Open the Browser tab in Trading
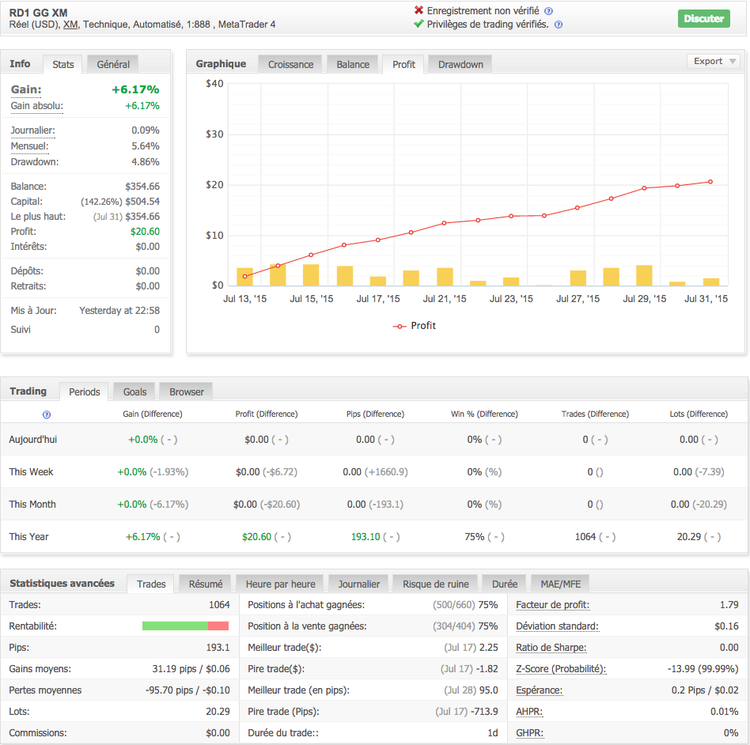 click(186, 392)
